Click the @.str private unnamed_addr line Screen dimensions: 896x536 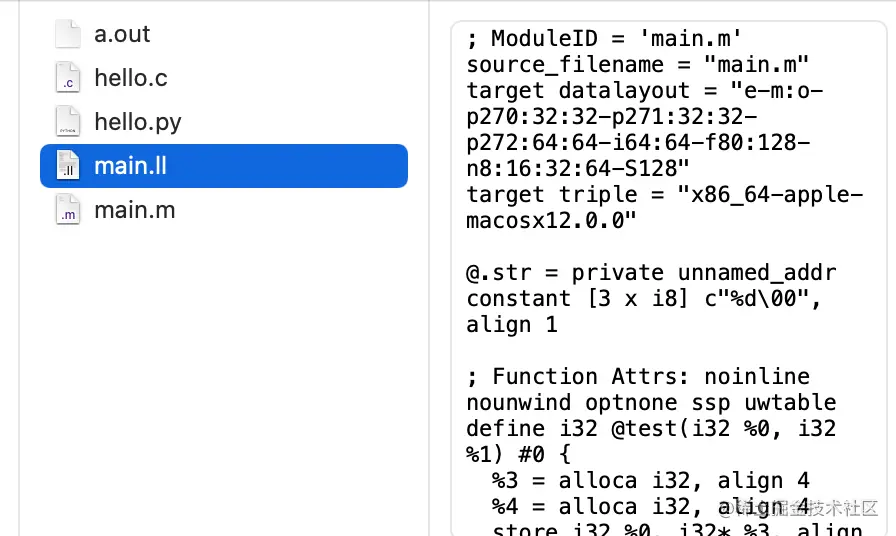point(650,273)
